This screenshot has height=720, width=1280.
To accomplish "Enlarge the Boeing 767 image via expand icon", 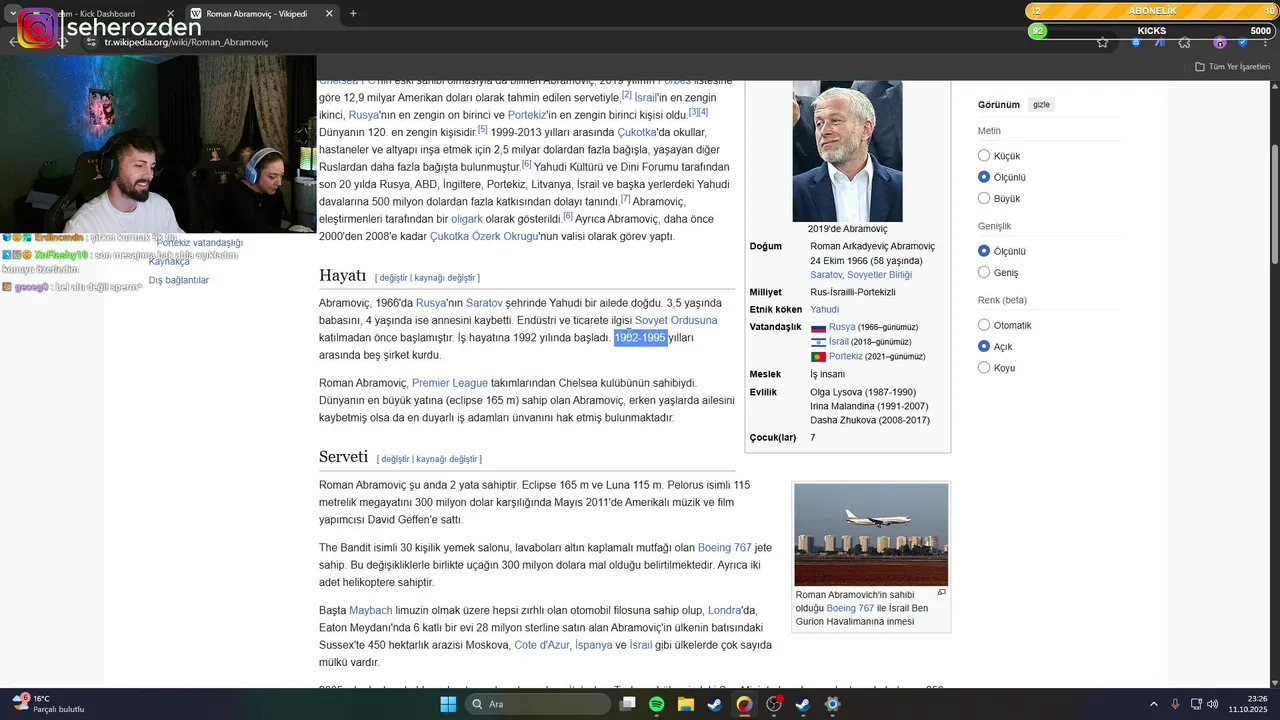I will pos(941,592).
